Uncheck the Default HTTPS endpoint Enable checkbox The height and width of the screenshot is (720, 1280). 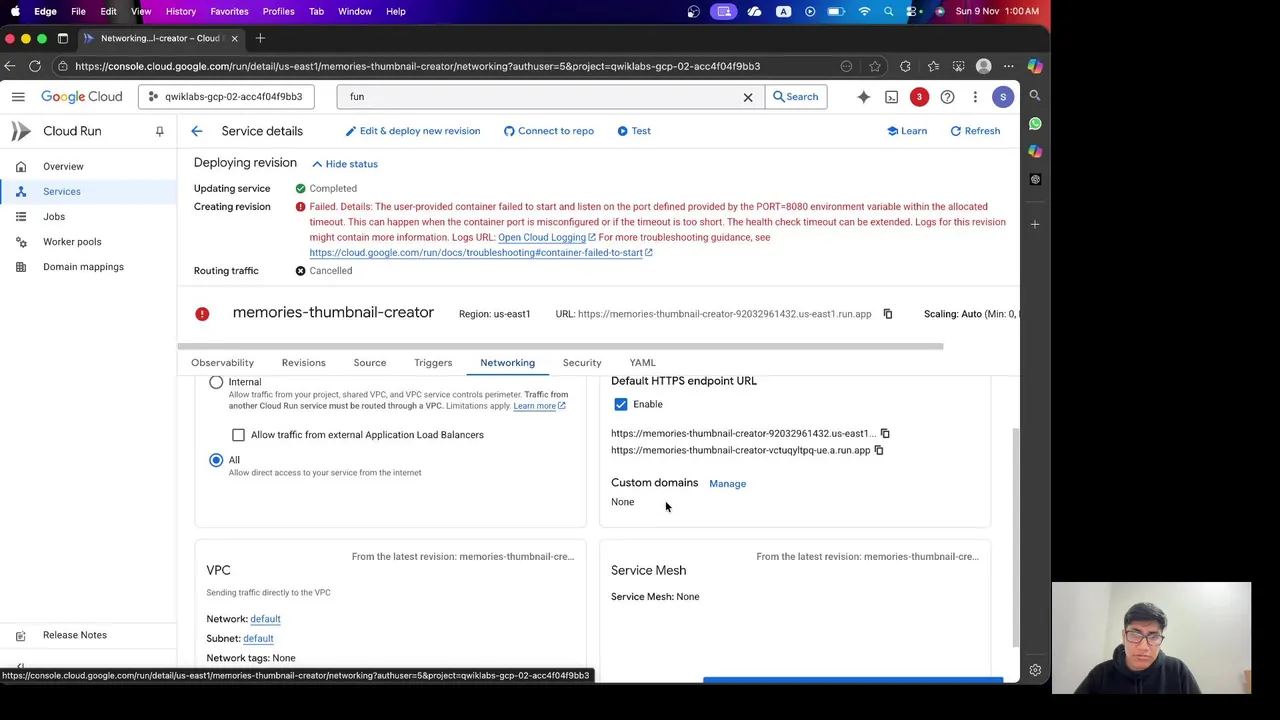coord(621,404)
